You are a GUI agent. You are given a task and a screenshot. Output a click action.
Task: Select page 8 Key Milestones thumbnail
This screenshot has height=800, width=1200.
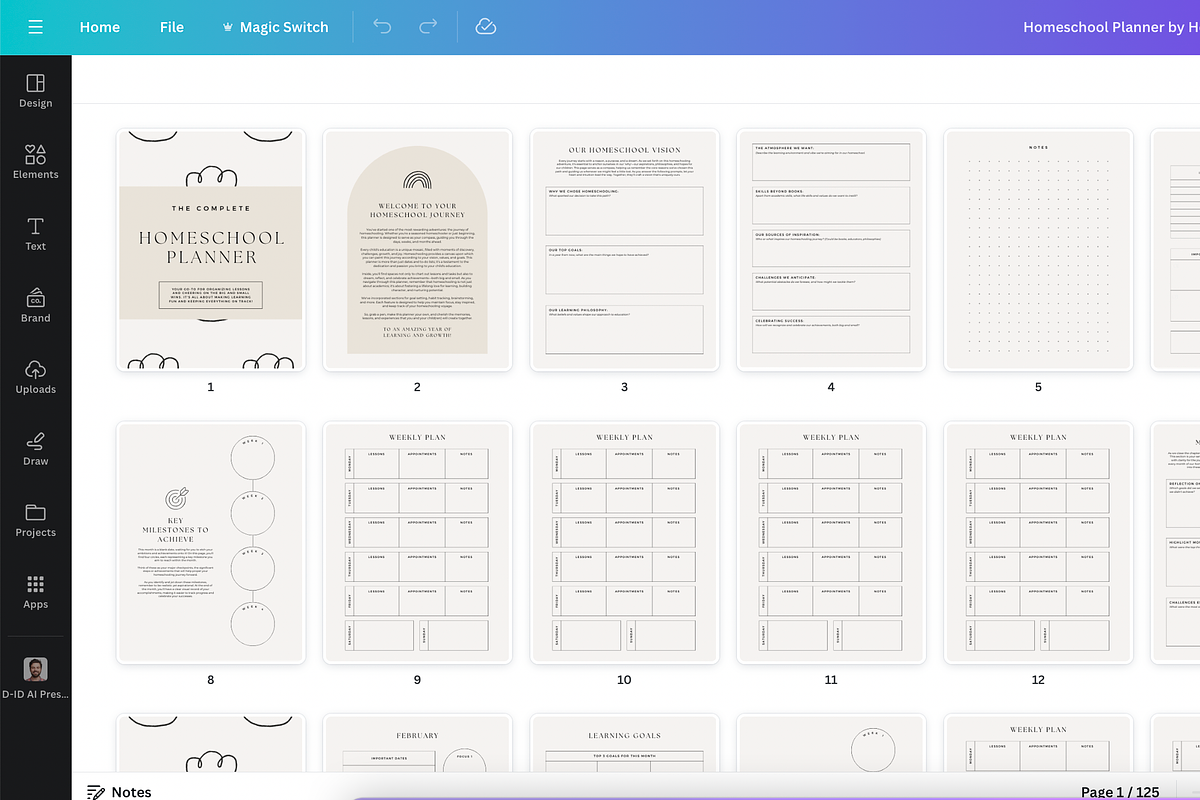[x=211, y=542]
